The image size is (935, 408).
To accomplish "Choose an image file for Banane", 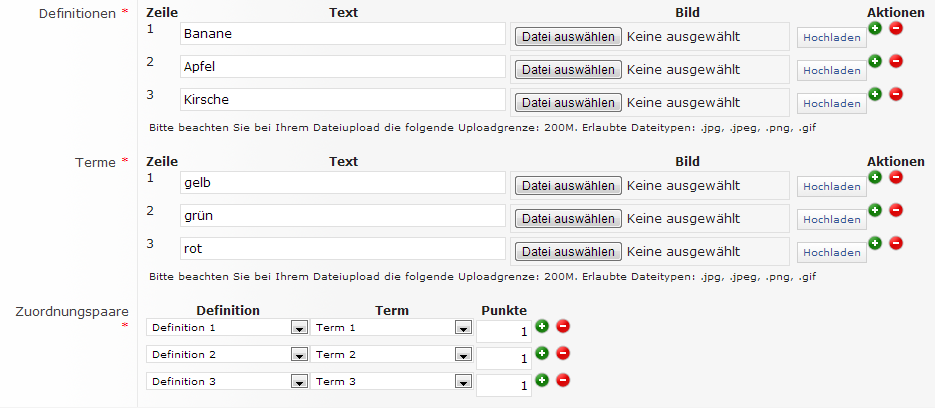I will 567,37.
